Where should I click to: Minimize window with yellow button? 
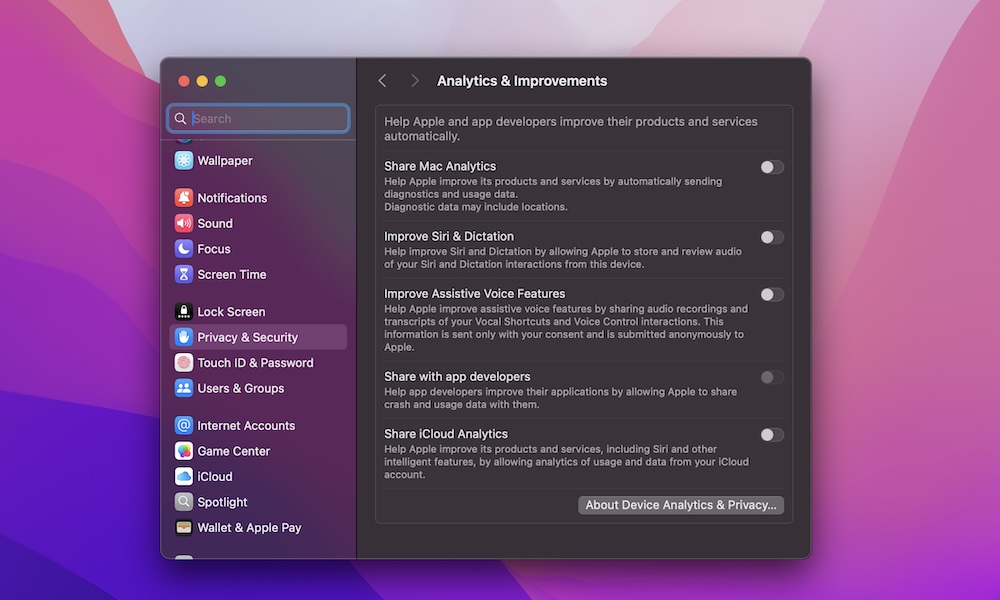(202, 81)
